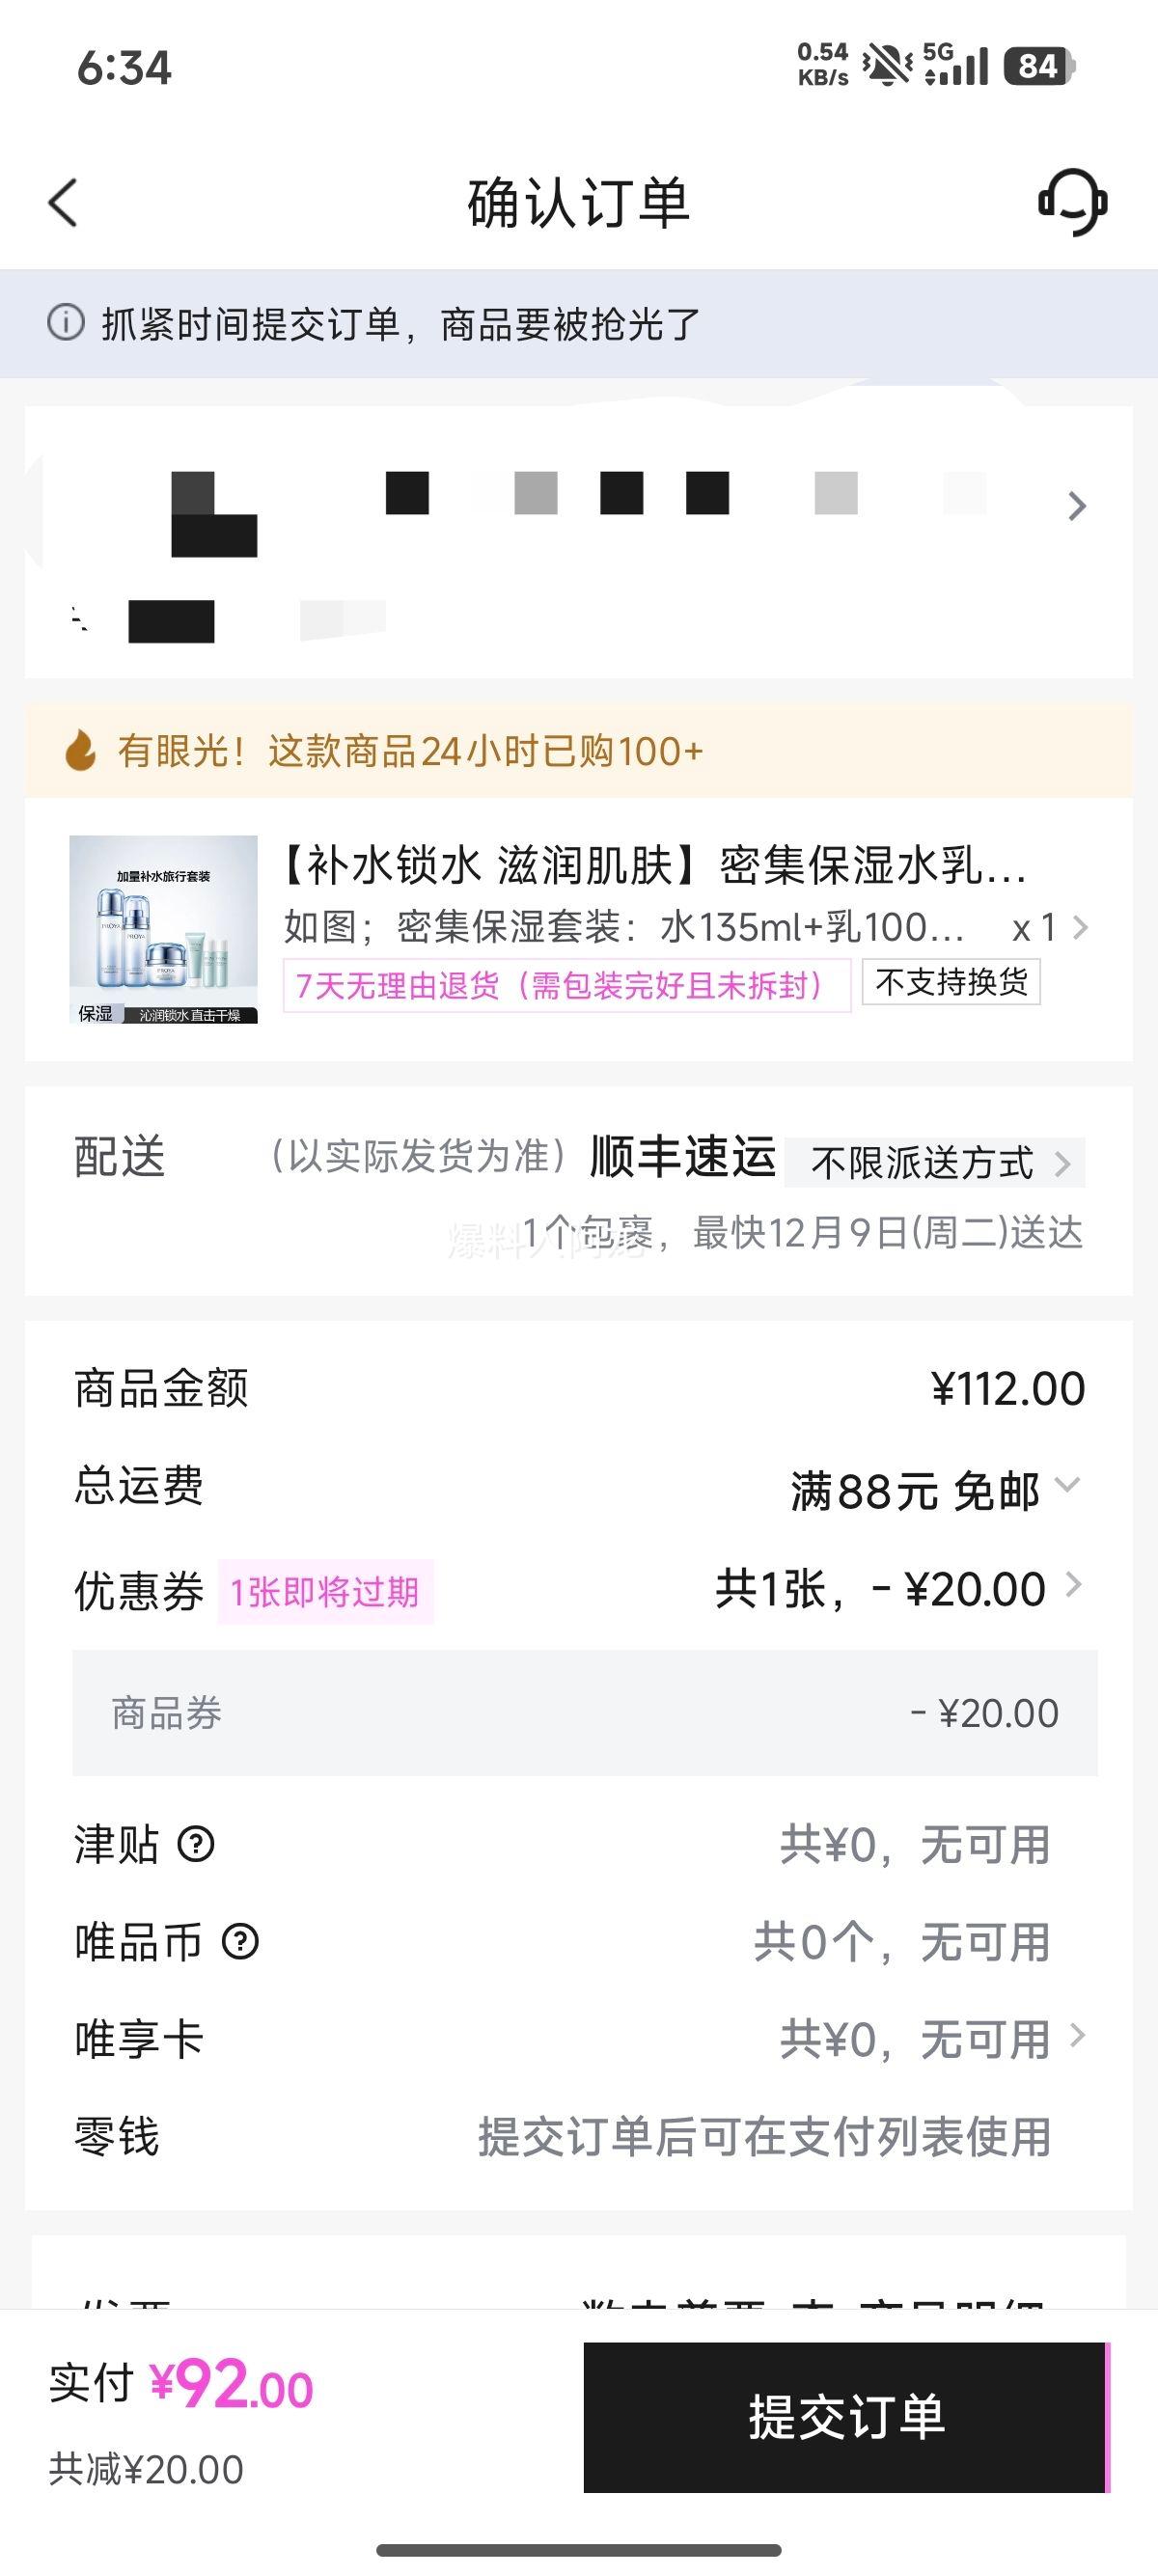This screenshot has height=2576, width=1158.
Task: Expand the 总运费 shipping fee details
Action: [x=1067, y=1484]
